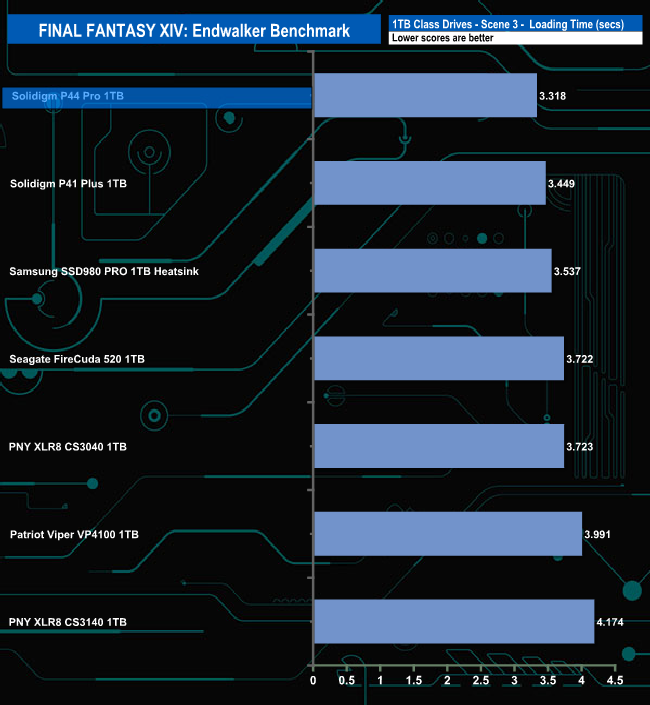Select the Solidigm P44 Pro 1TB label

pos(67,96)
